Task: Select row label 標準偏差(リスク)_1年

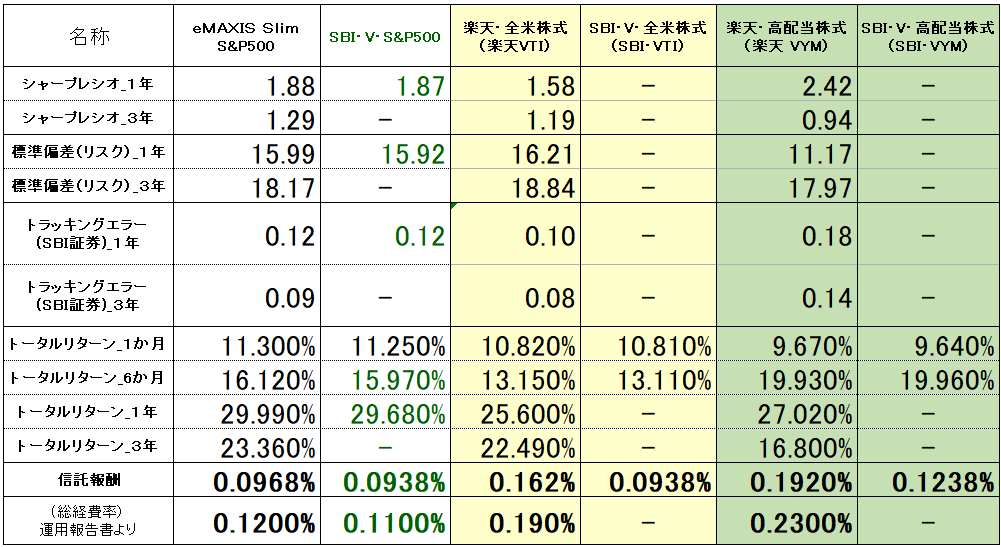Action: pos(88,152)
